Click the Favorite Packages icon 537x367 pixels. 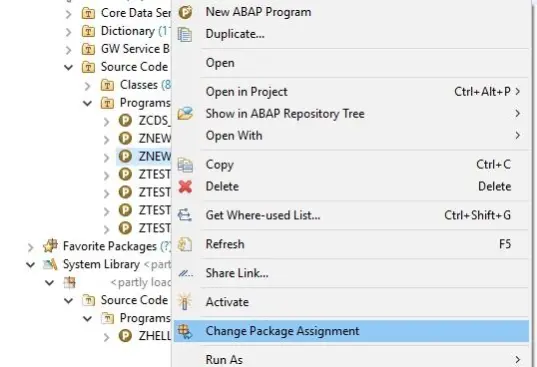point(50,246)
